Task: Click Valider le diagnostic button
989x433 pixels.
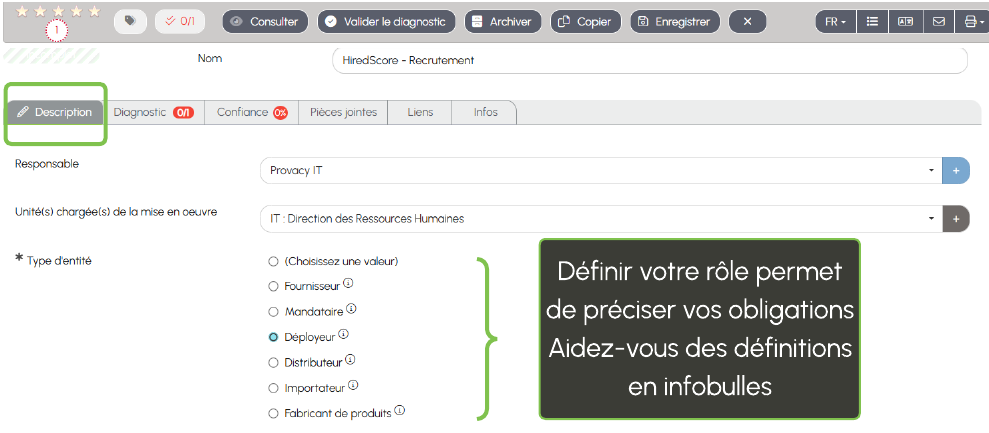Action: [387, 21]
